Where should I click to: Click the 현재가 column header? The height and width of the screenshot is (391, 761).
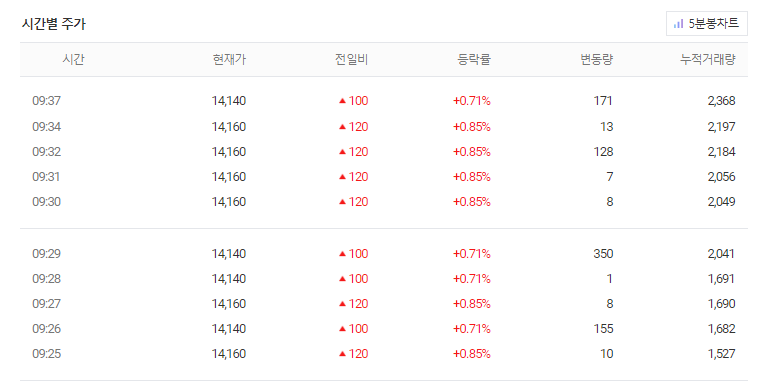(229, 60)
